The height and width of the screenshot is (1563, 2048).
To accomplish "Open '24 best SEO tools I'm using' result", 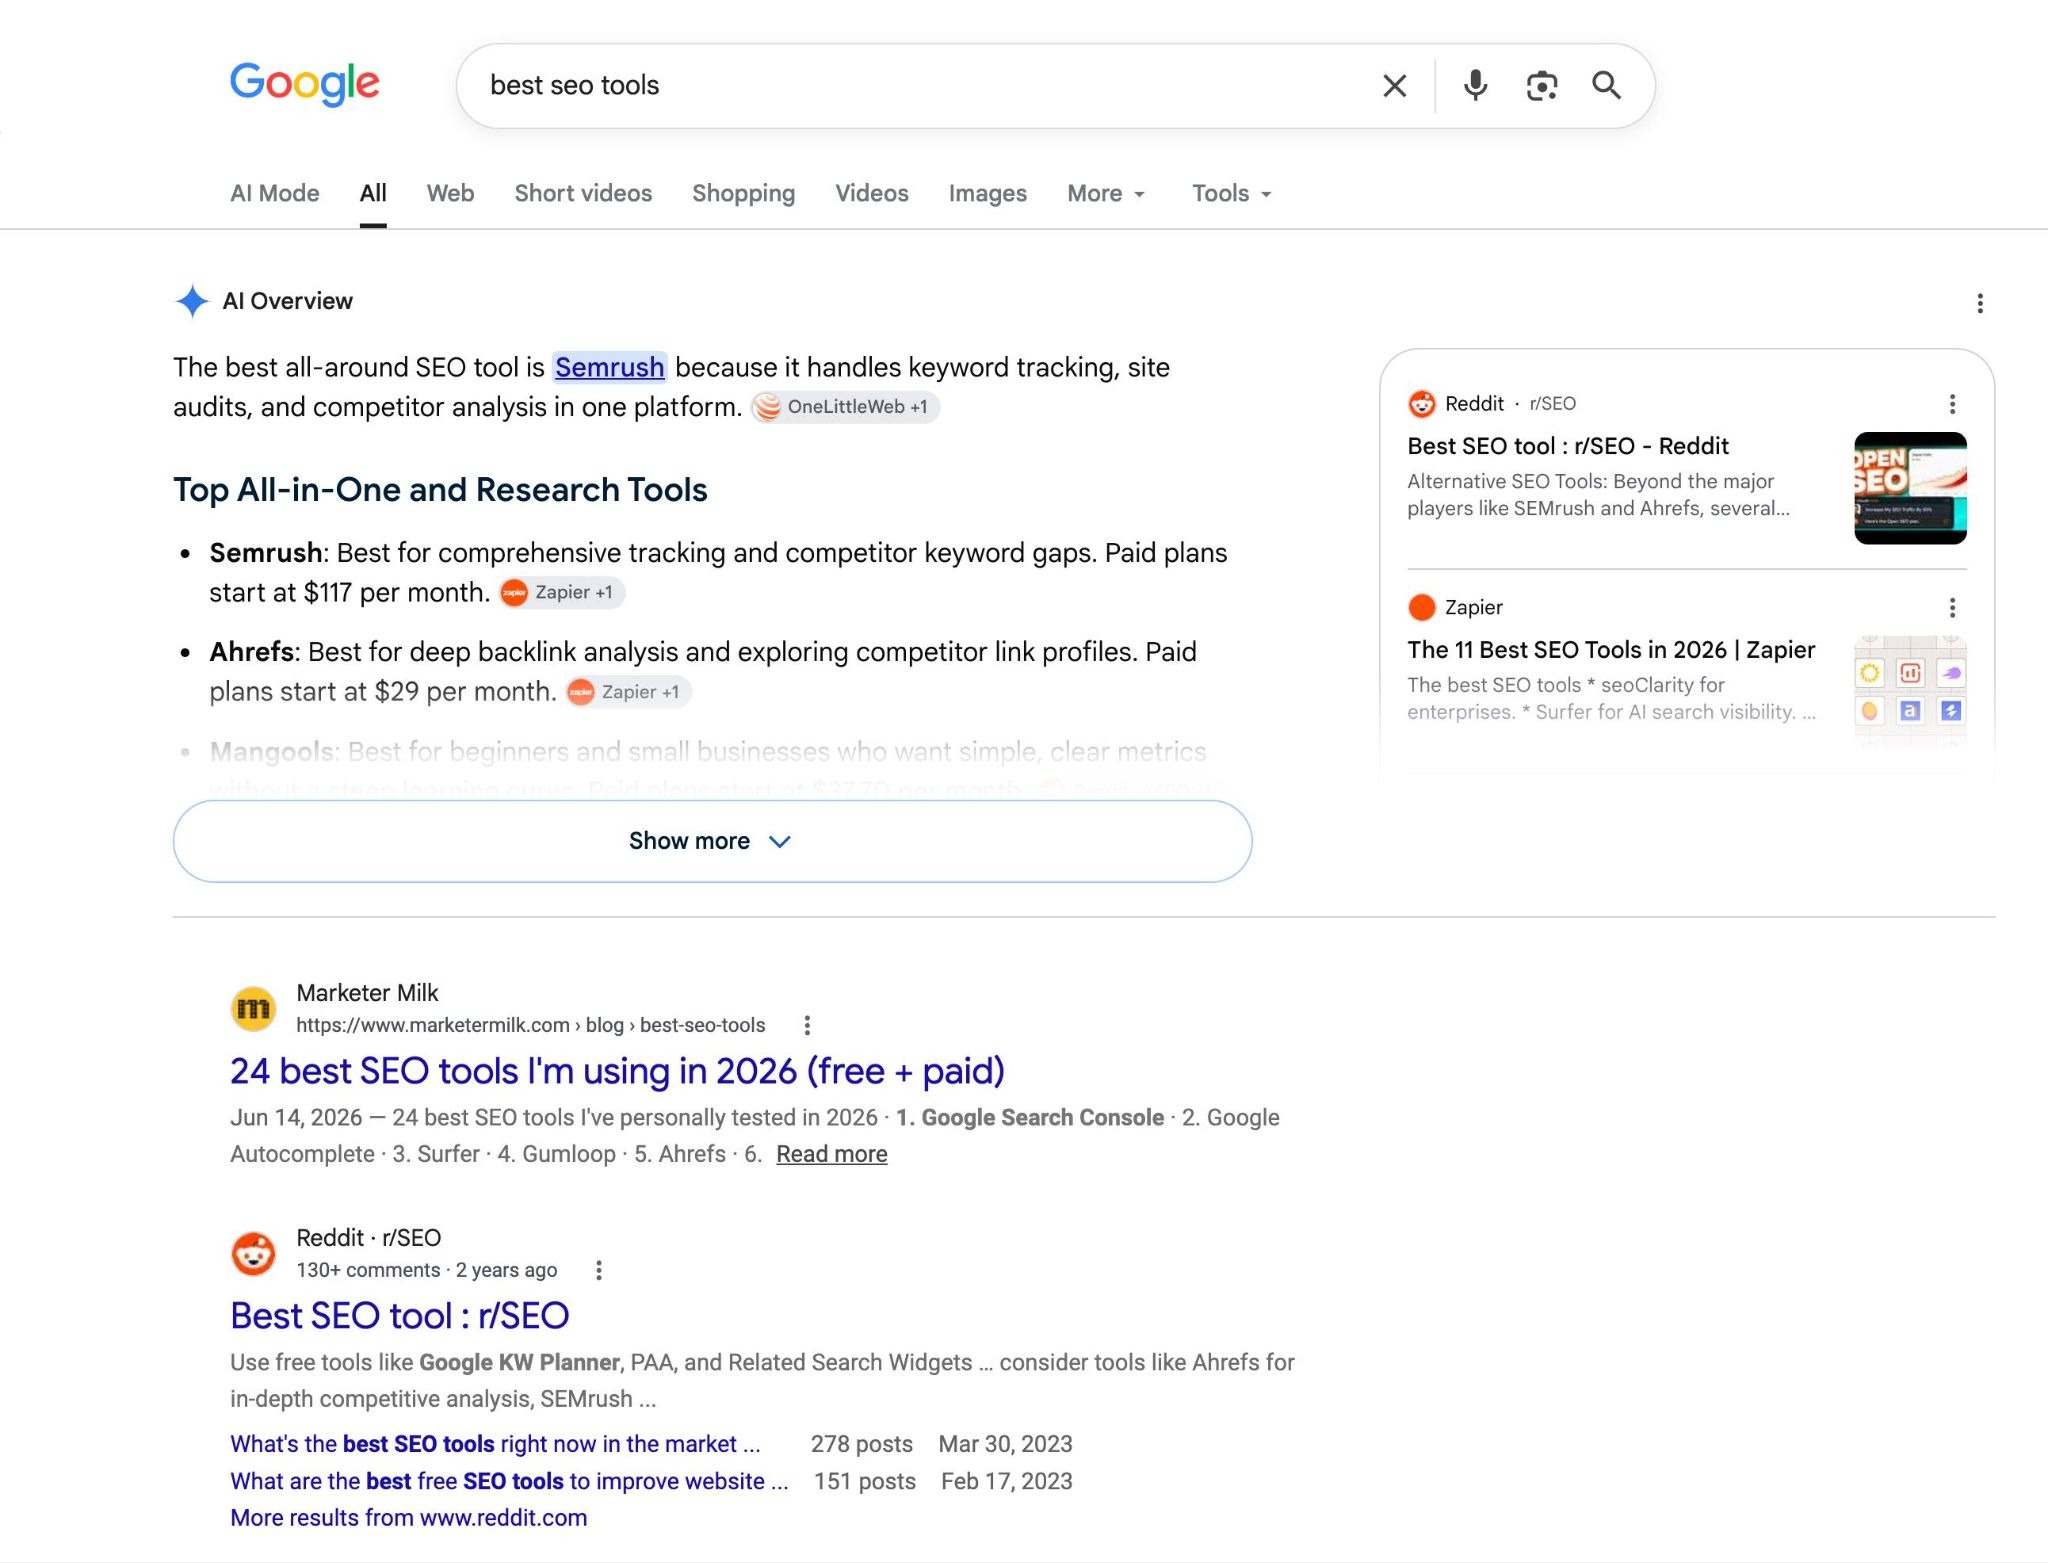I will [x=617, y=1071].
